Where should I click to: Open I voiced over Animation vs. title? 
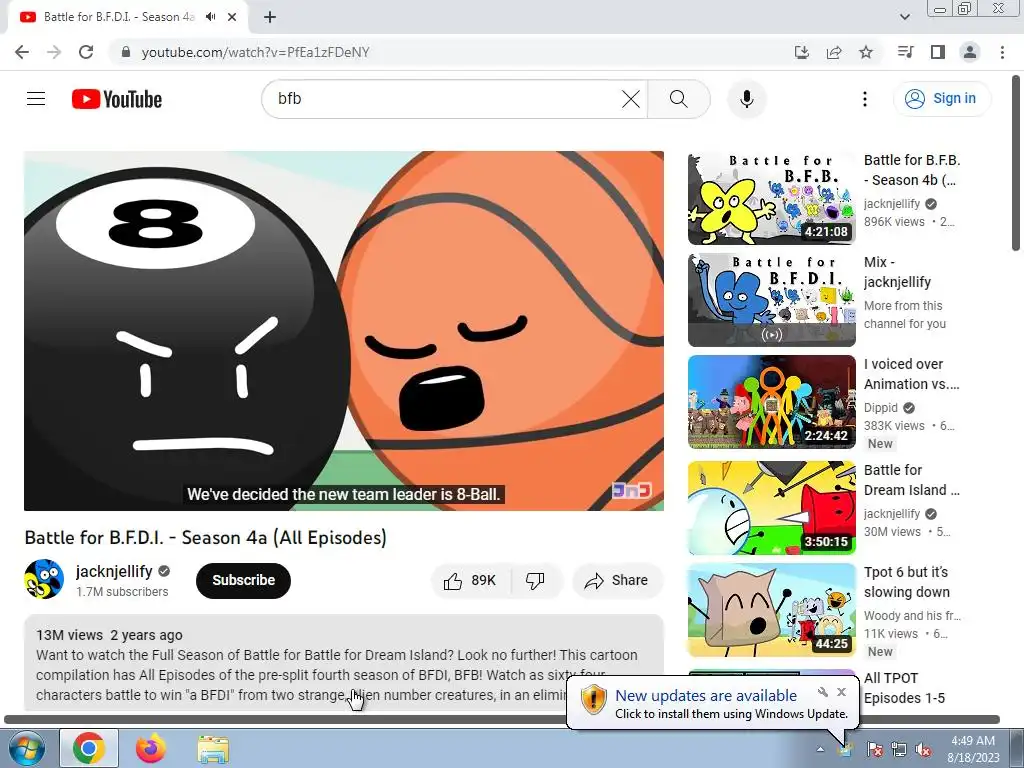[x=912, y=374]
